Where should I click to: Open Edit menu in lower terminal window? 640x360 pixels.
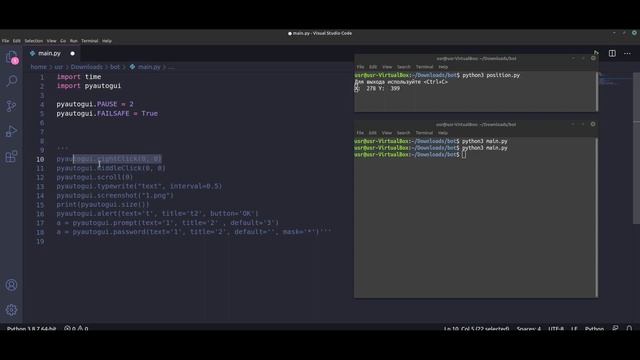tap(373, 133)
